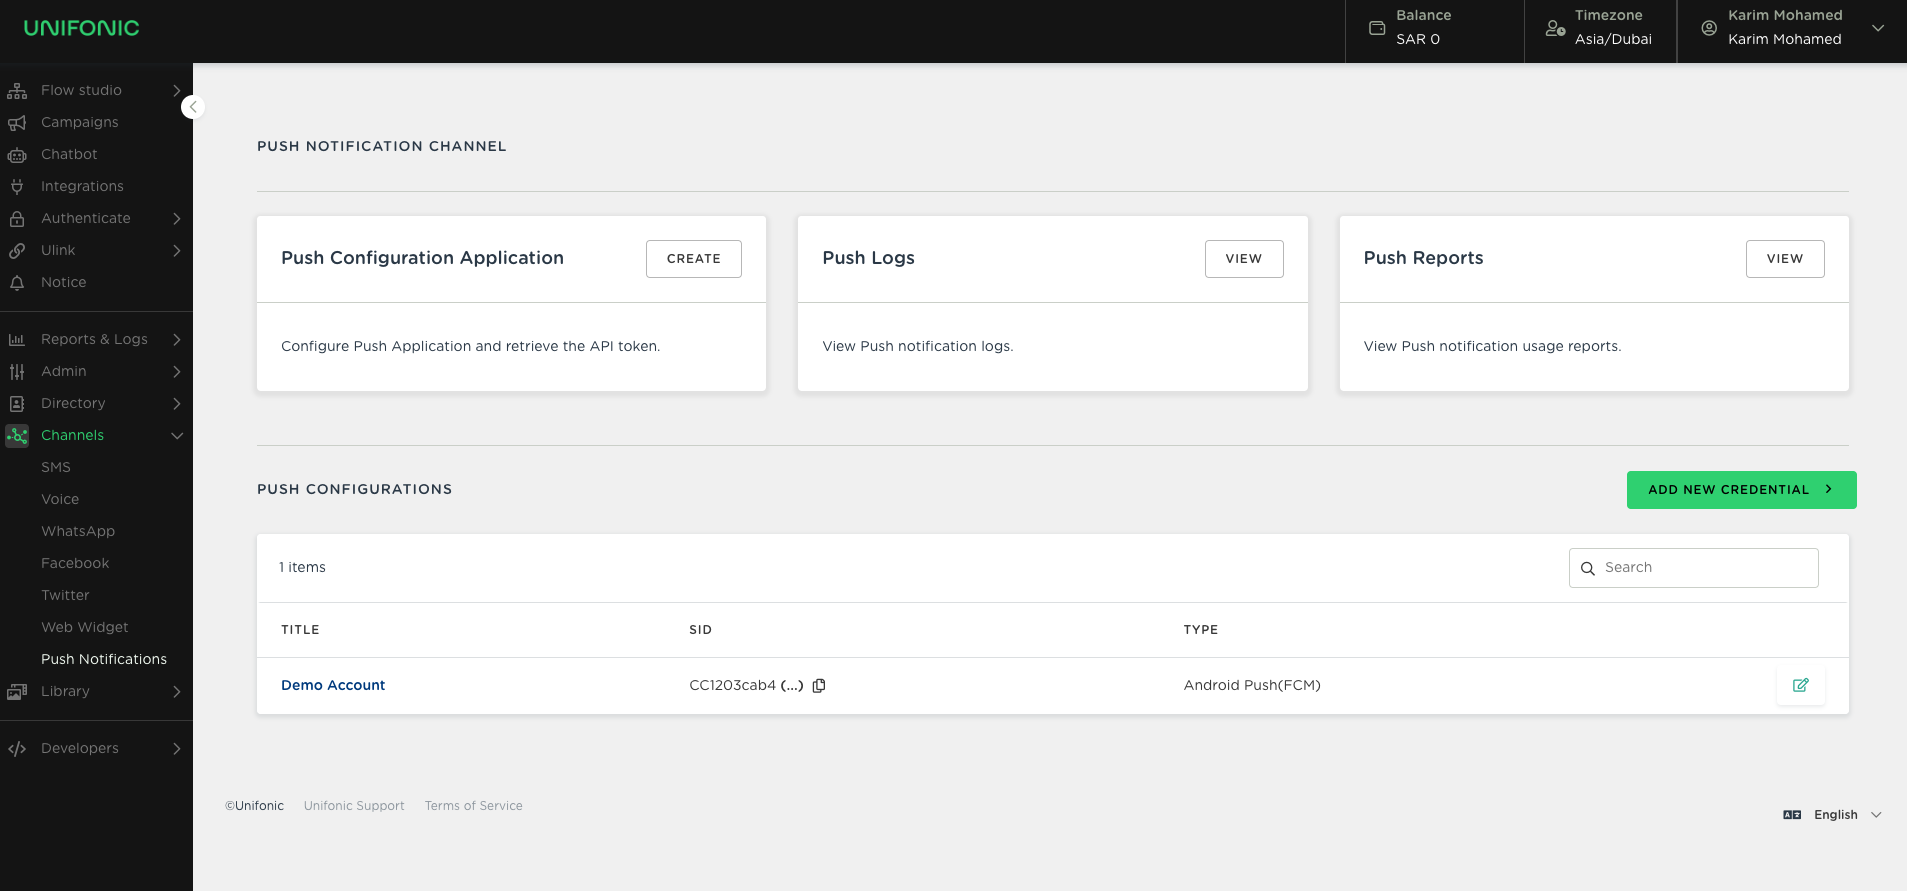Expand the Library submenu chevron
Screen dimensions: 1907x891
177,692
